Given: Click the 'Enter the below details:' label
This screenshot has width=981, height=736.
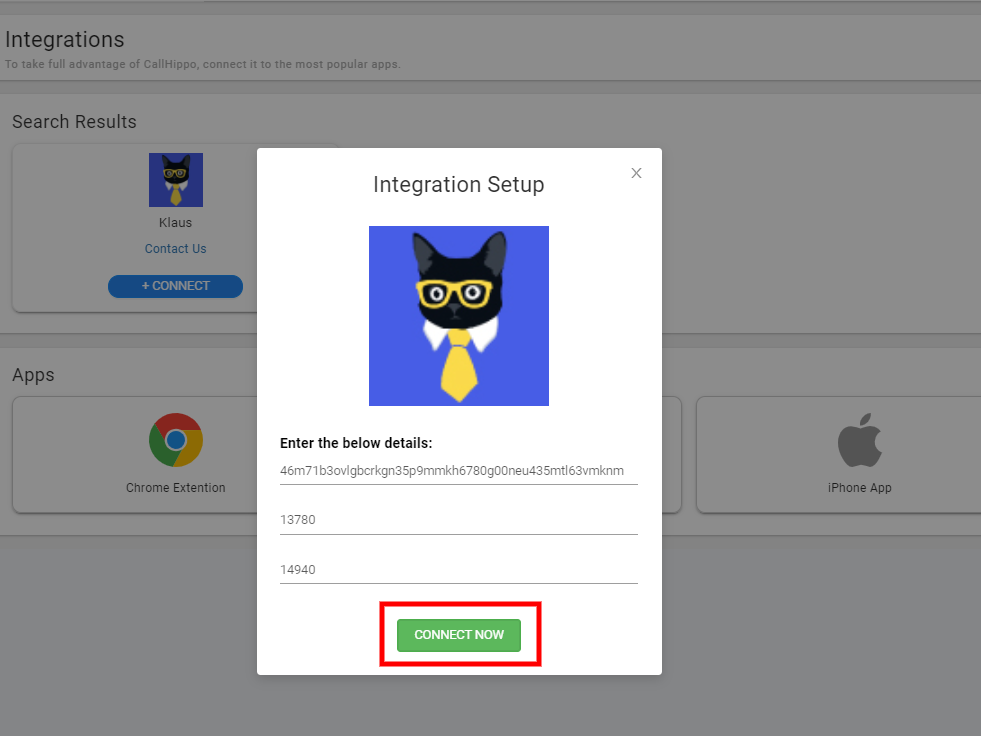Looking at the screenshot, I should coord(356,443).
